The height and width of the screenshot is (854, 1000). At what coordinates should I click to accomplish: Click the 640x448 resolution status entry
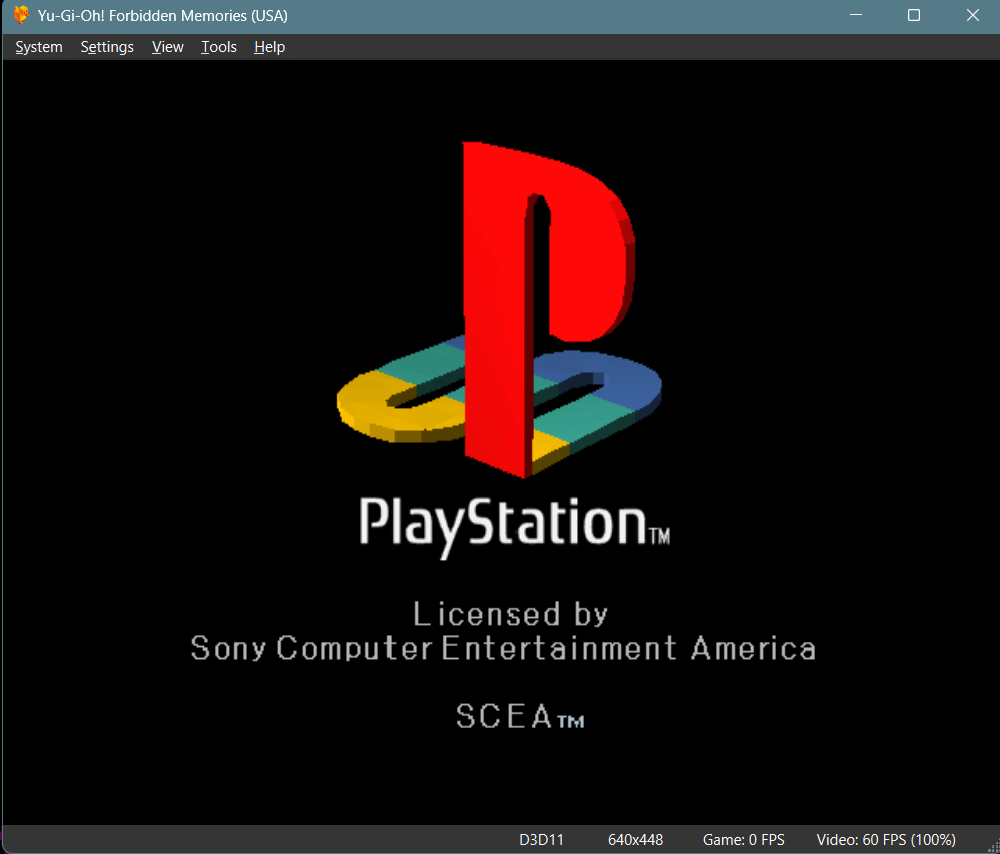click(x=635, y=839)
